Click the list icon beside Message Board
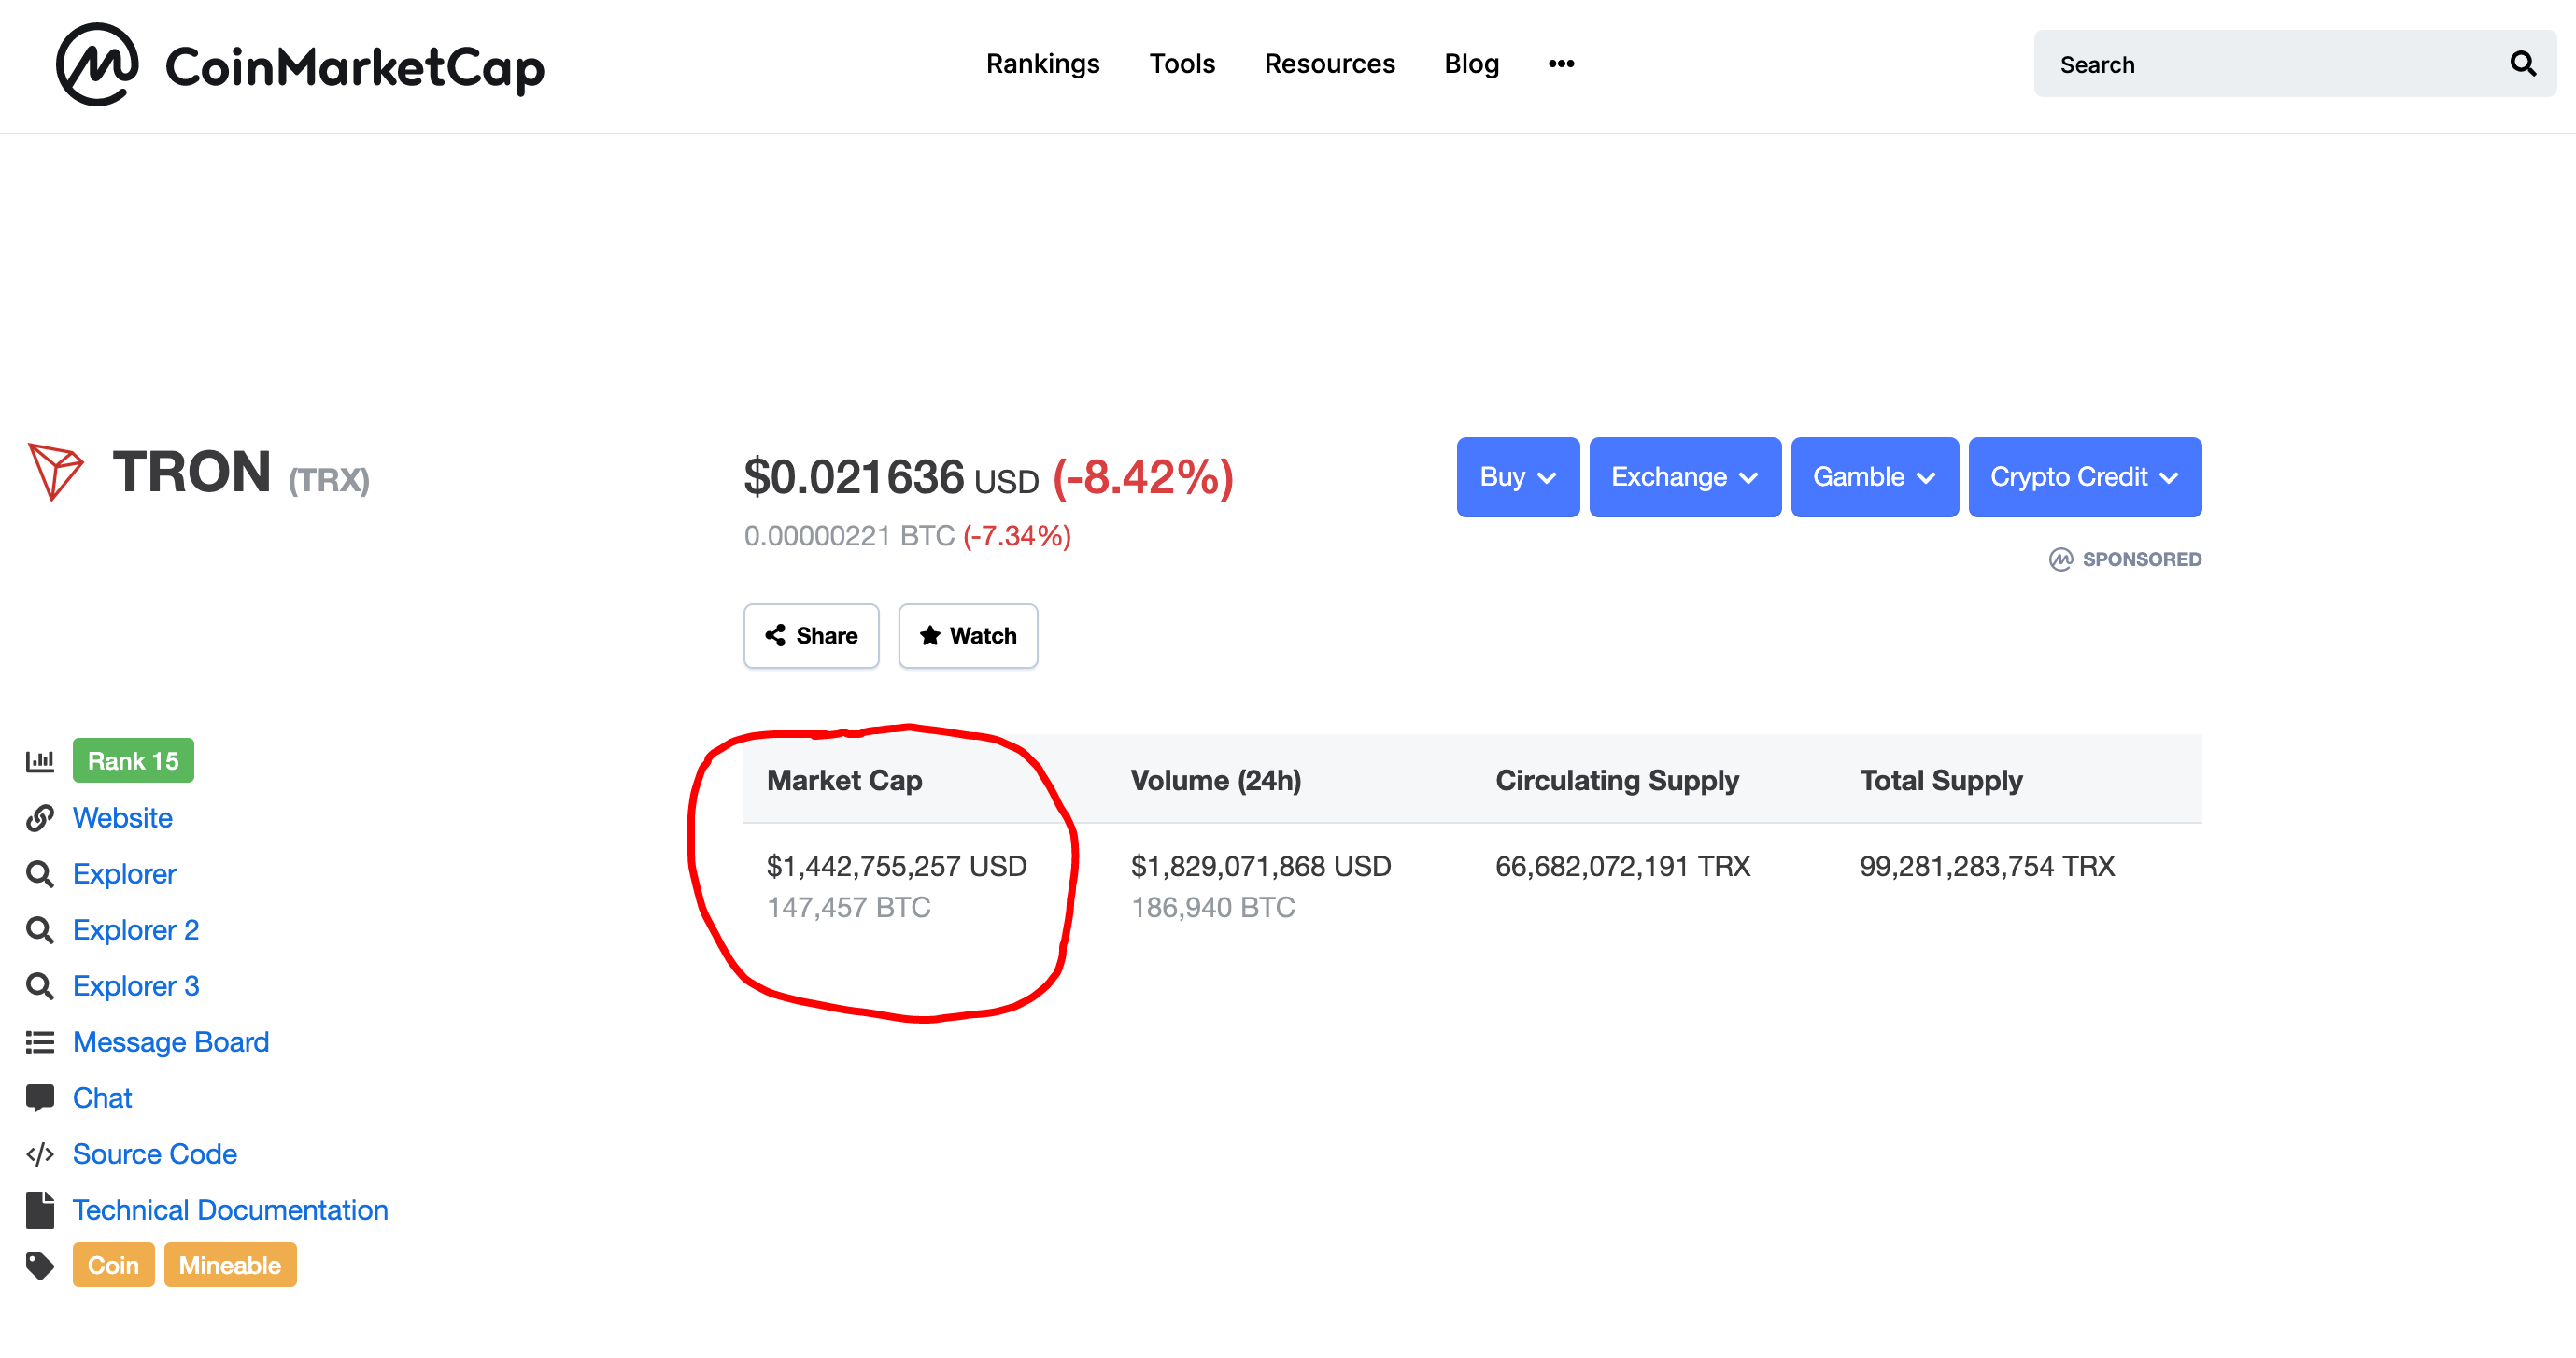Viewport: 2576px width, 1358px height. pos(40,1042)
